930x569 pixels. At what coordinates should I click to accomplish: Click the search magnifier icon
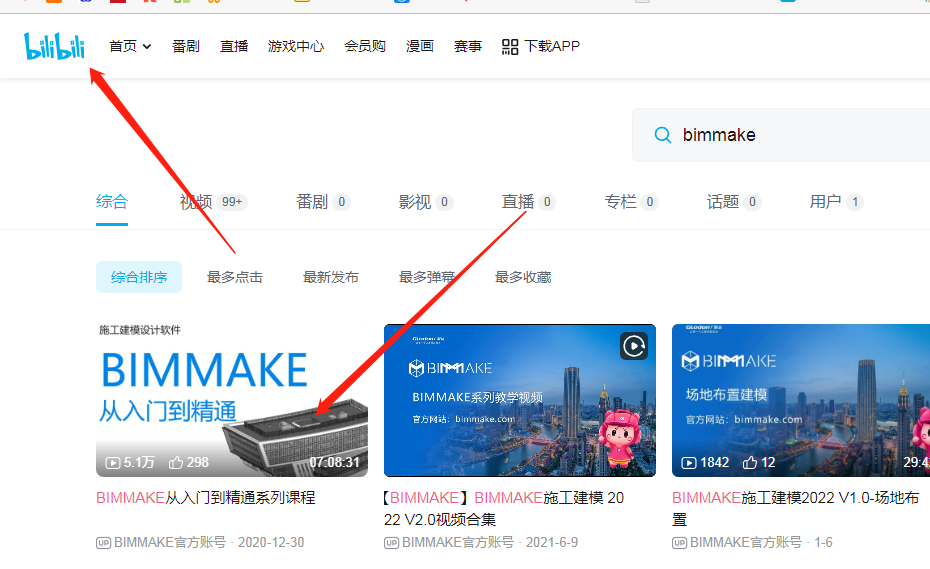(x=663, y=135)
